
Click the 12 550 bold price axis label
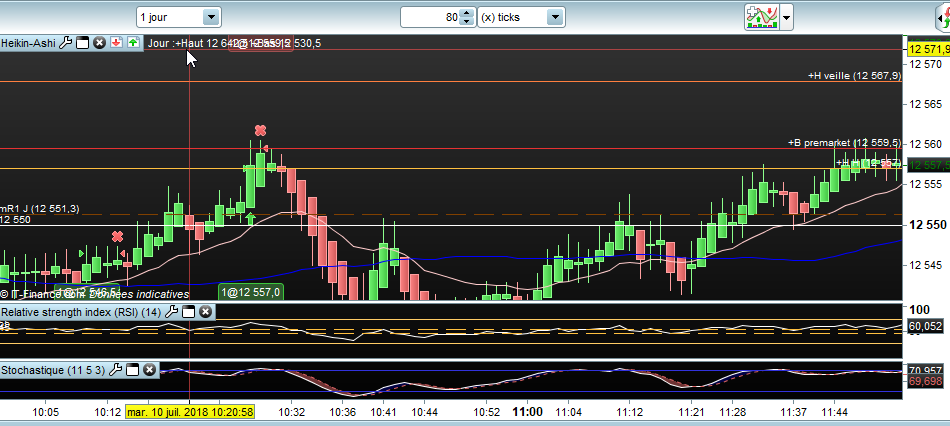(926, 225)
